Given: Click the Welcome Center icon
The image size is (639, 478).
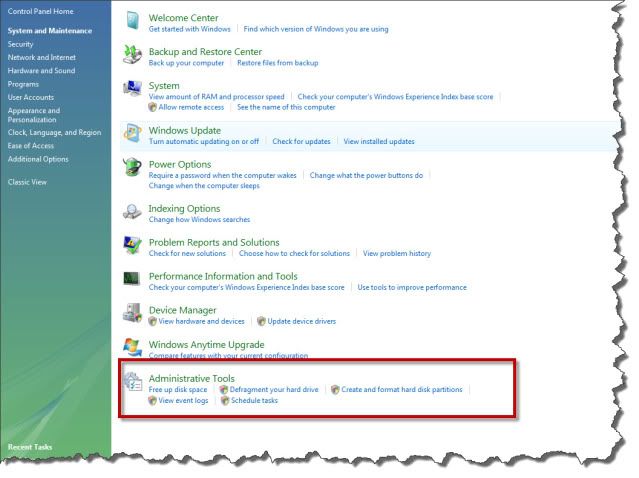Looking at the screenshot, I should point(132,21).
